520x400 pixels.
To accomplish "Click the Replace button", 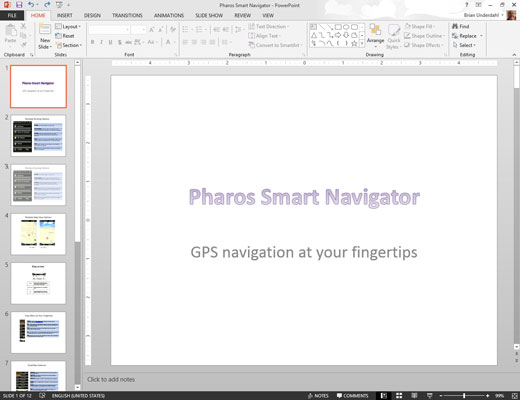I will [464, 36].
